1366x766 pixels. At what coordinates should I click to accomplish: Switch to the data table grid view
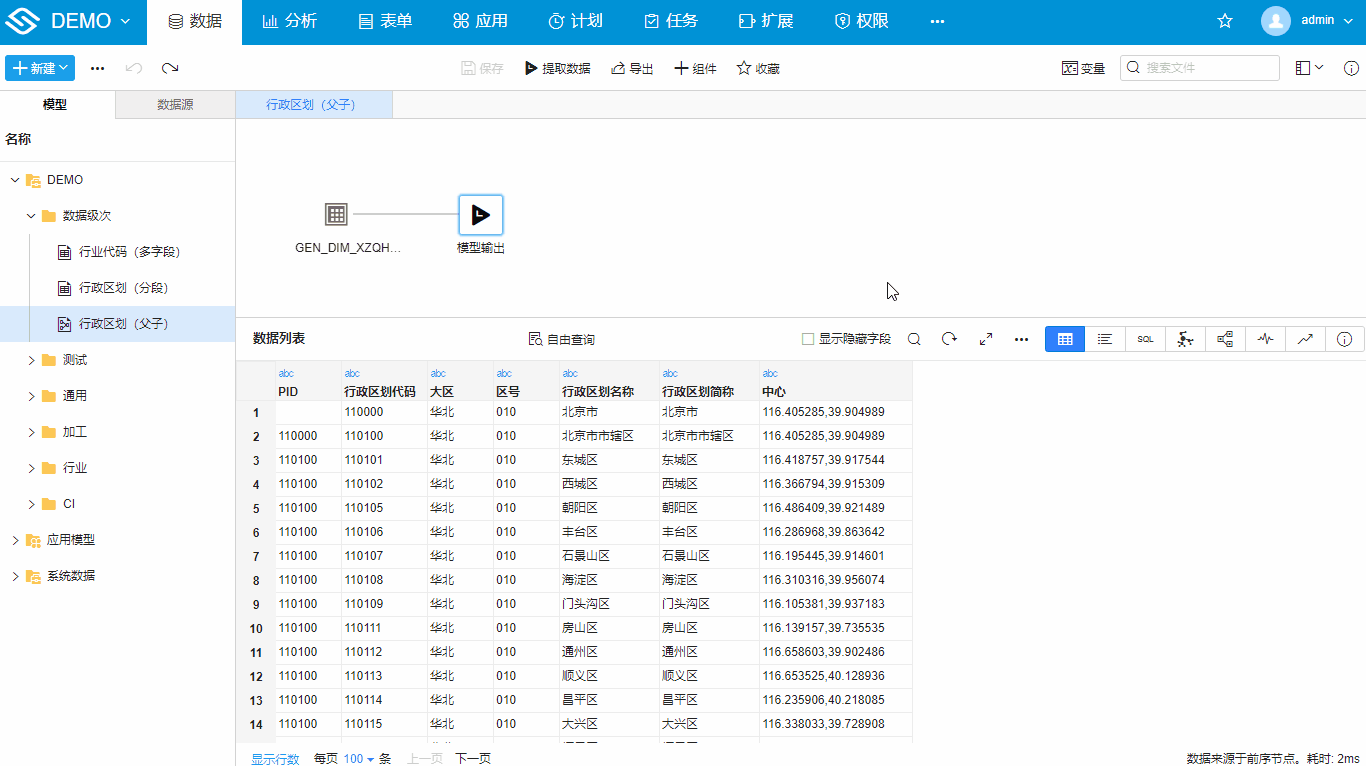click(1065, 339)
